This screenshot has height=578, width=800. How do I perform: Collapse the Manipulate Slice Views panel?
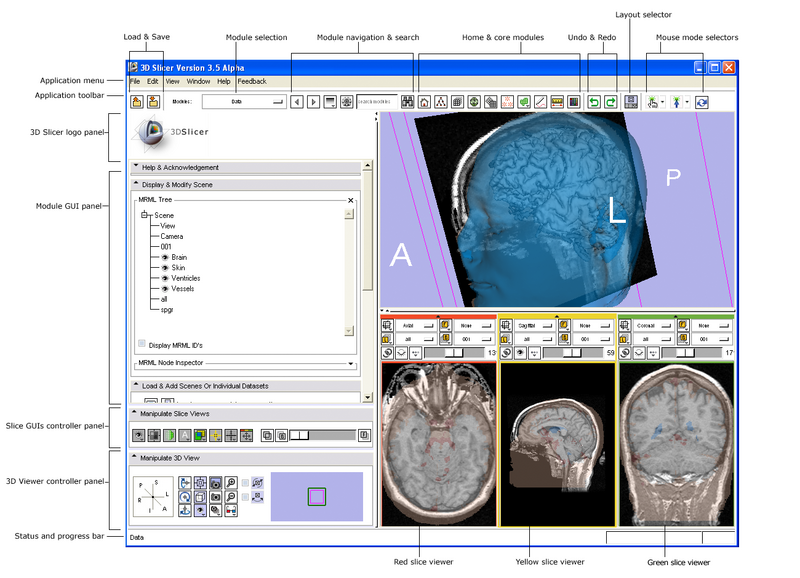click(x=136, y=413)
